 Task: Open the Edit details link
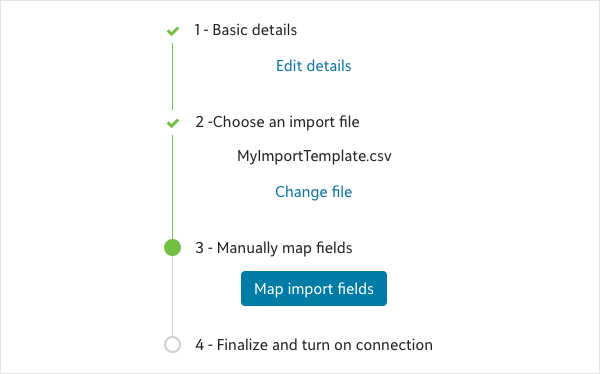click(314, 66)
